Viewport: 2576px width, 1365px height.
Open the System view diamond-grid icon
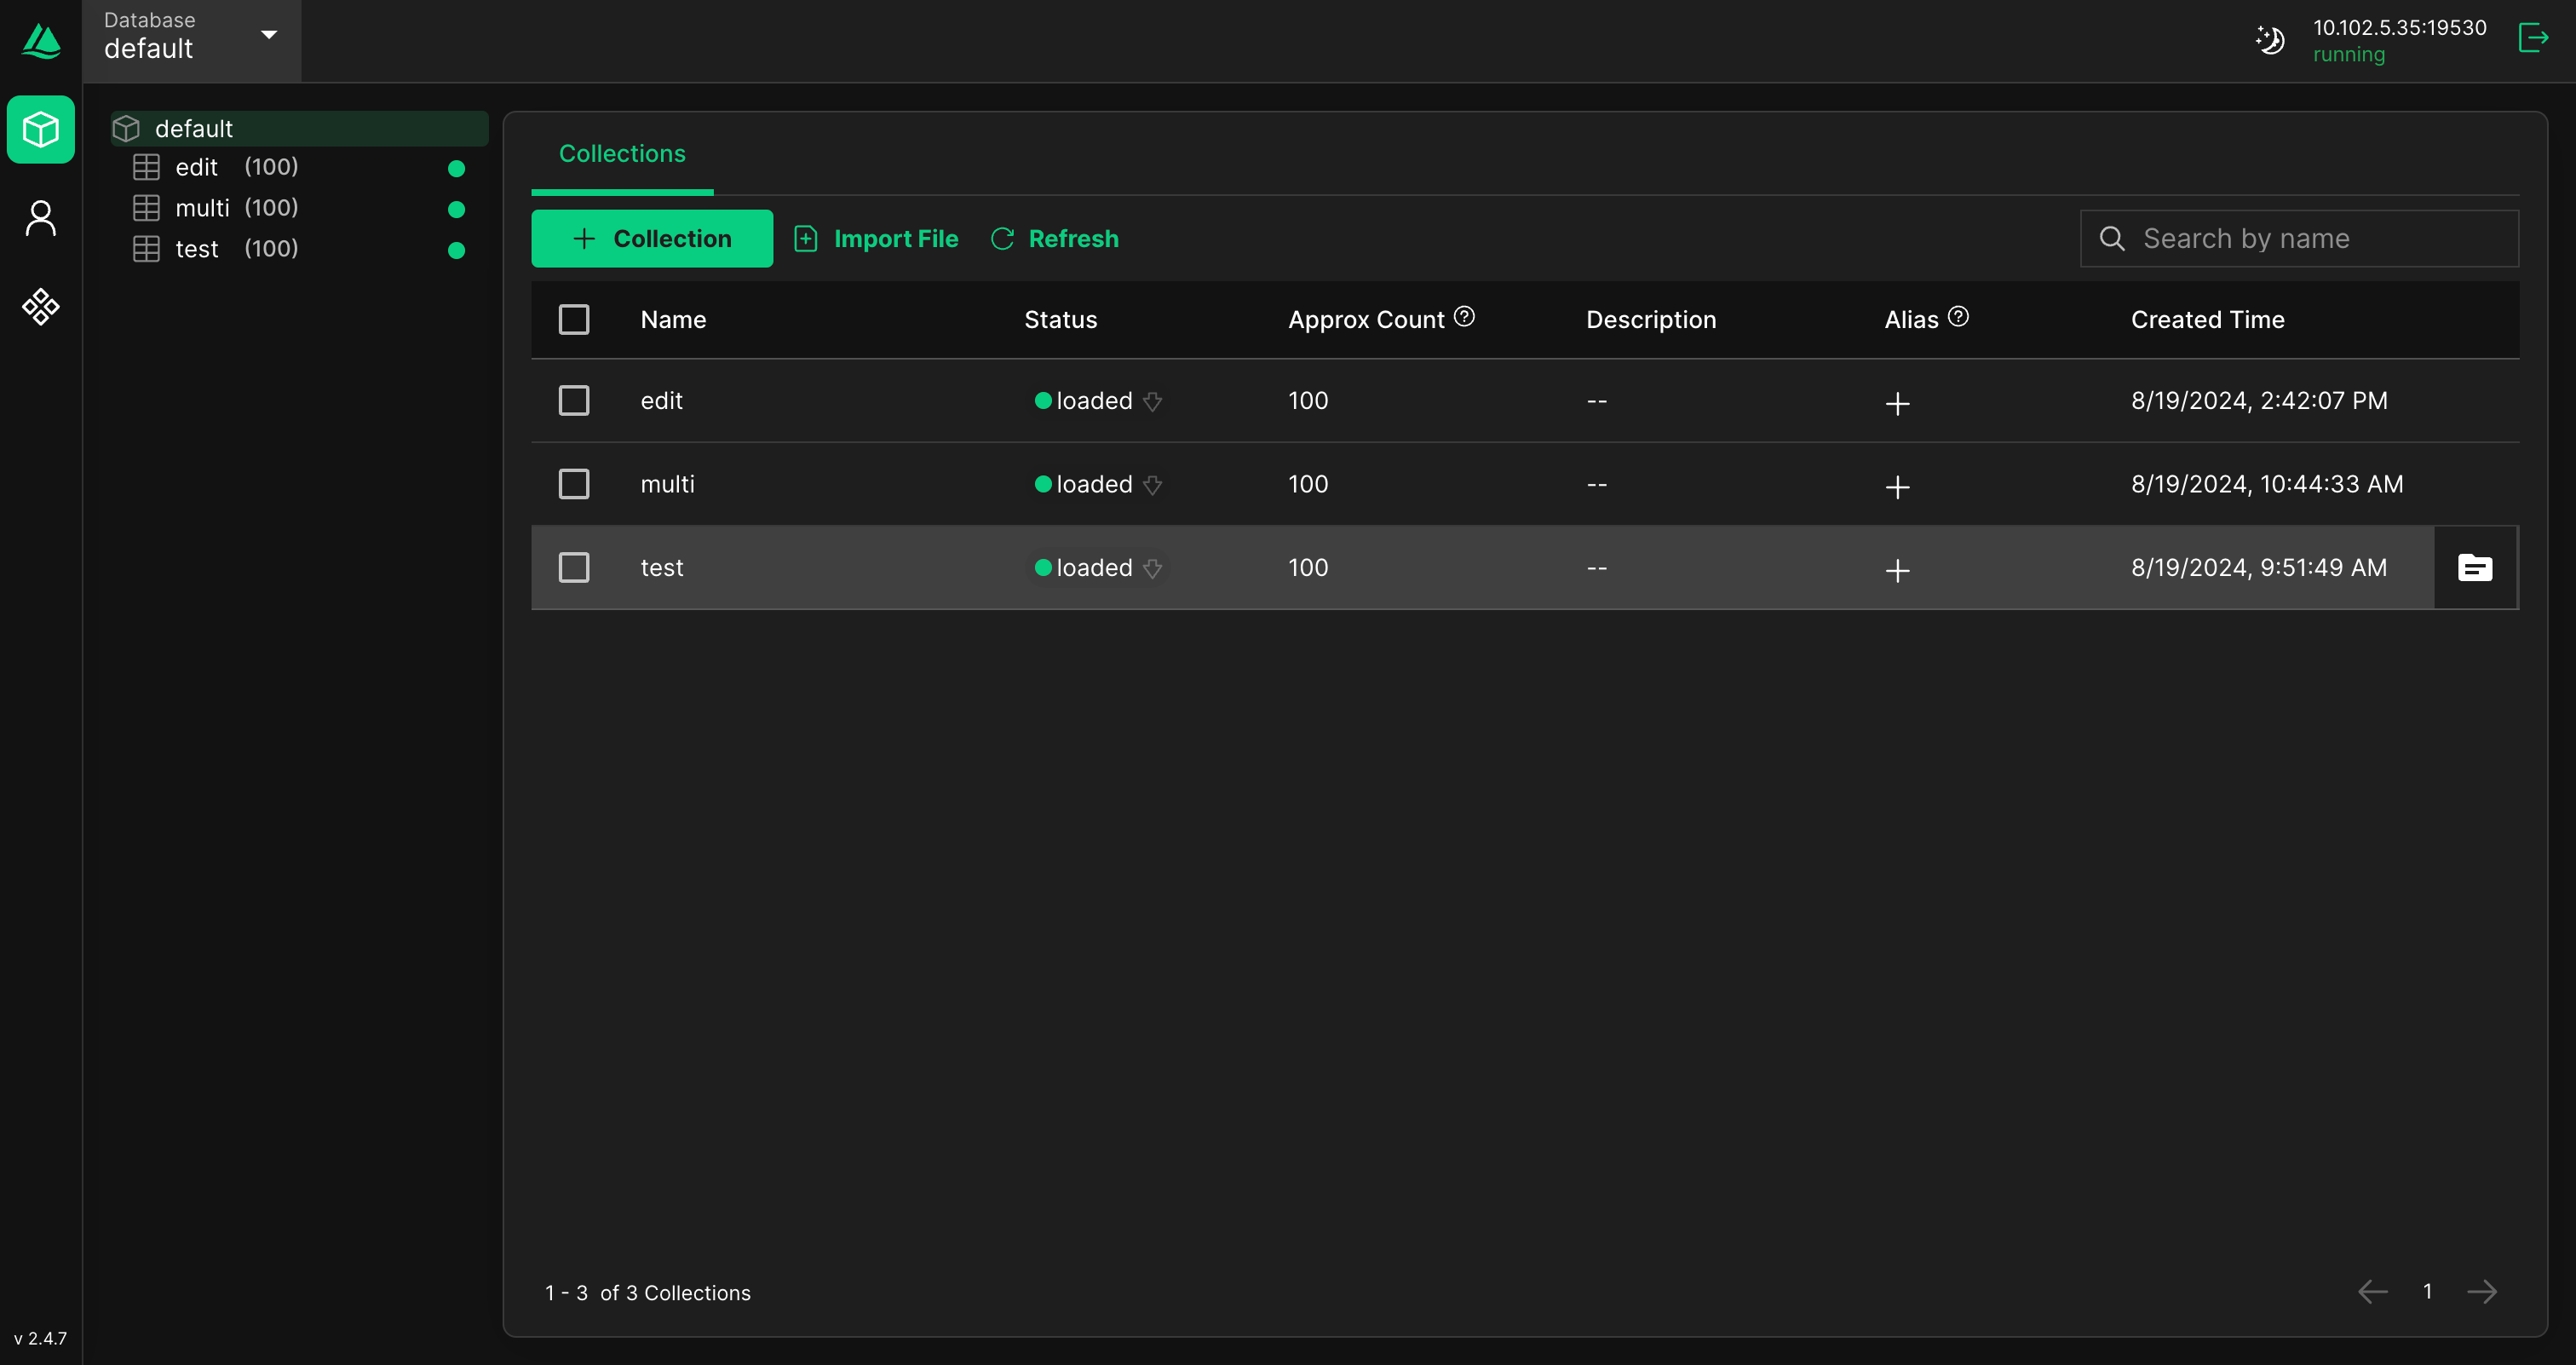click(x=41, y=306)
